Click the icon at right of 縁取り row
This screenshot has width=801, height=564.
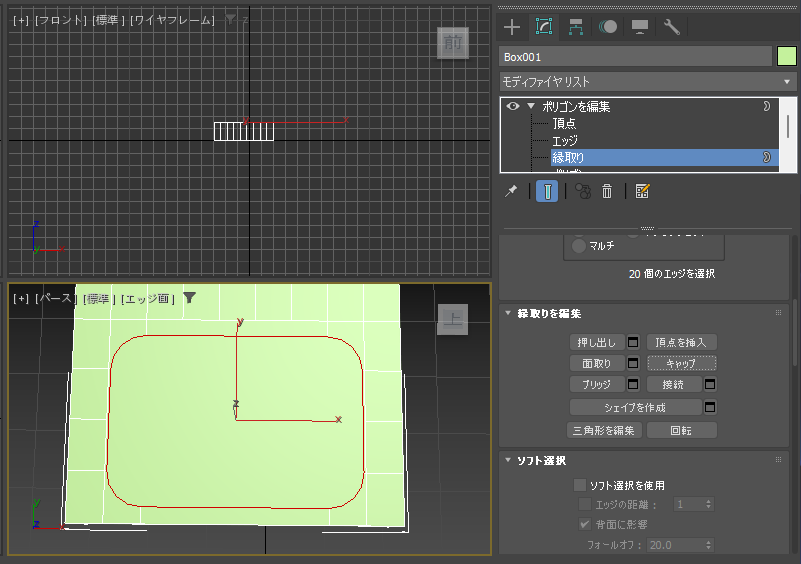[766, 157]
